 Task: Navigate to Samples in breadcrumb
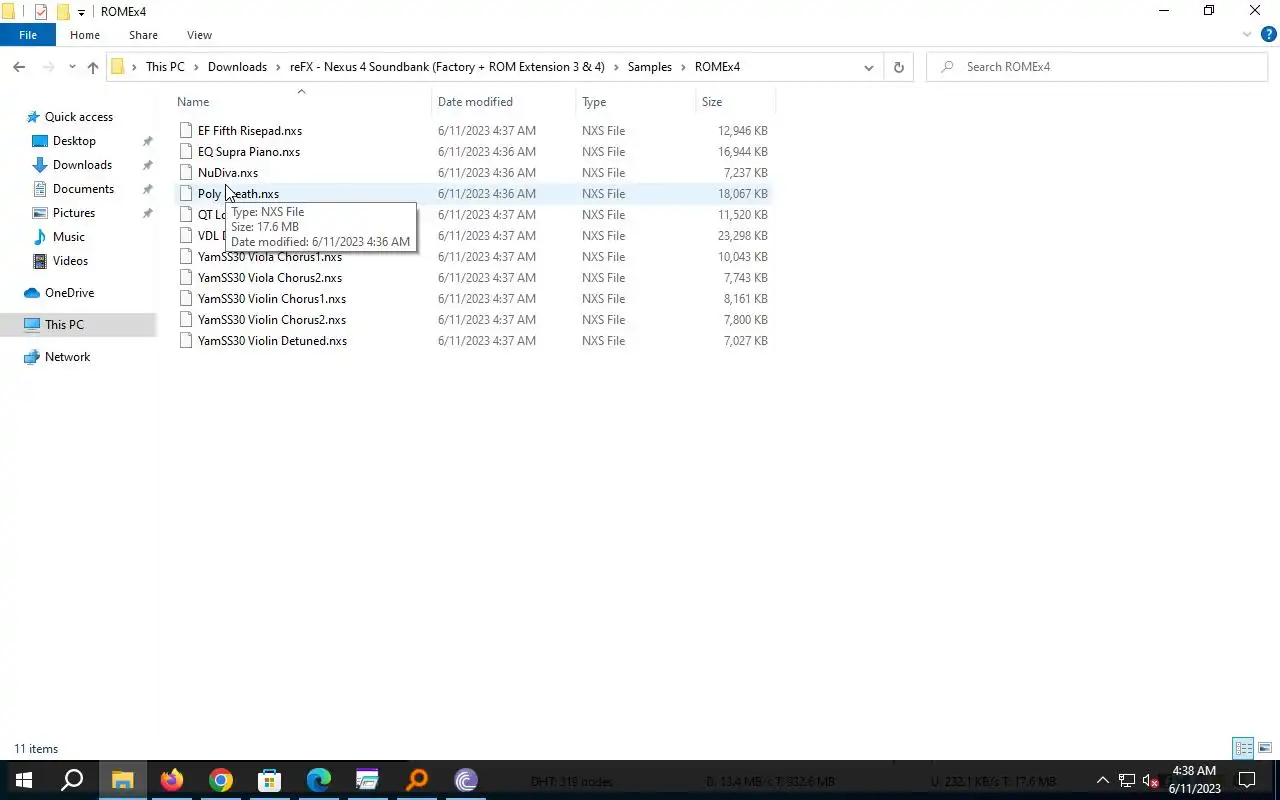click(650, 67)
